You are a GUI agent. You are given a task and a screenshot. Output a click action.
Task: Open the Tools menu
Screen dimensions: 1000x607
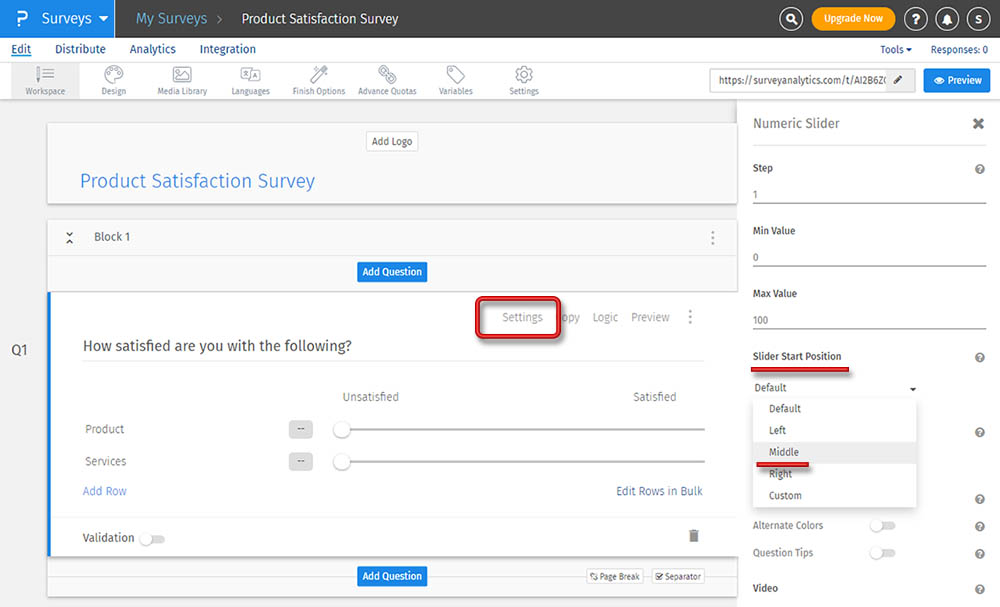(x=893, y=48)
